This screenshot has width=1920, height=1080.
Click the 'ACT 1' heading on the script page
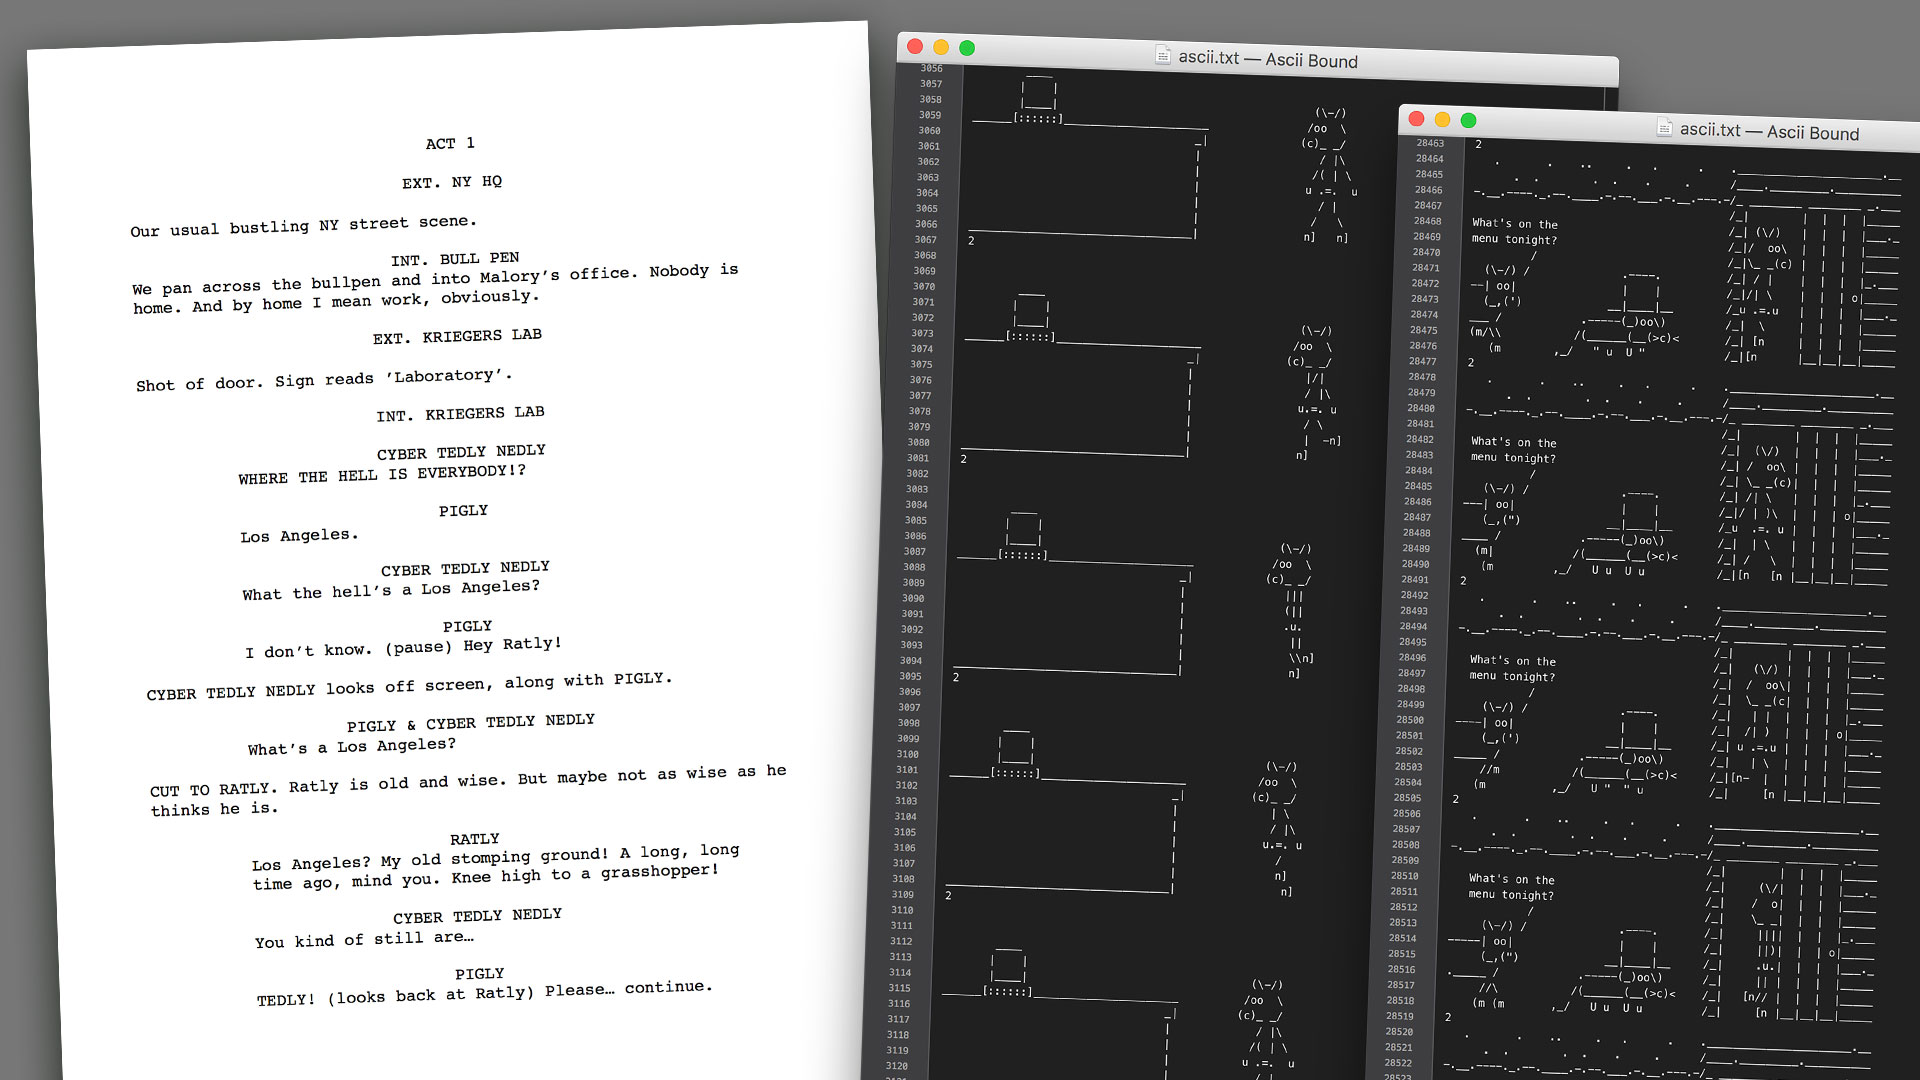tap(450, 143)
